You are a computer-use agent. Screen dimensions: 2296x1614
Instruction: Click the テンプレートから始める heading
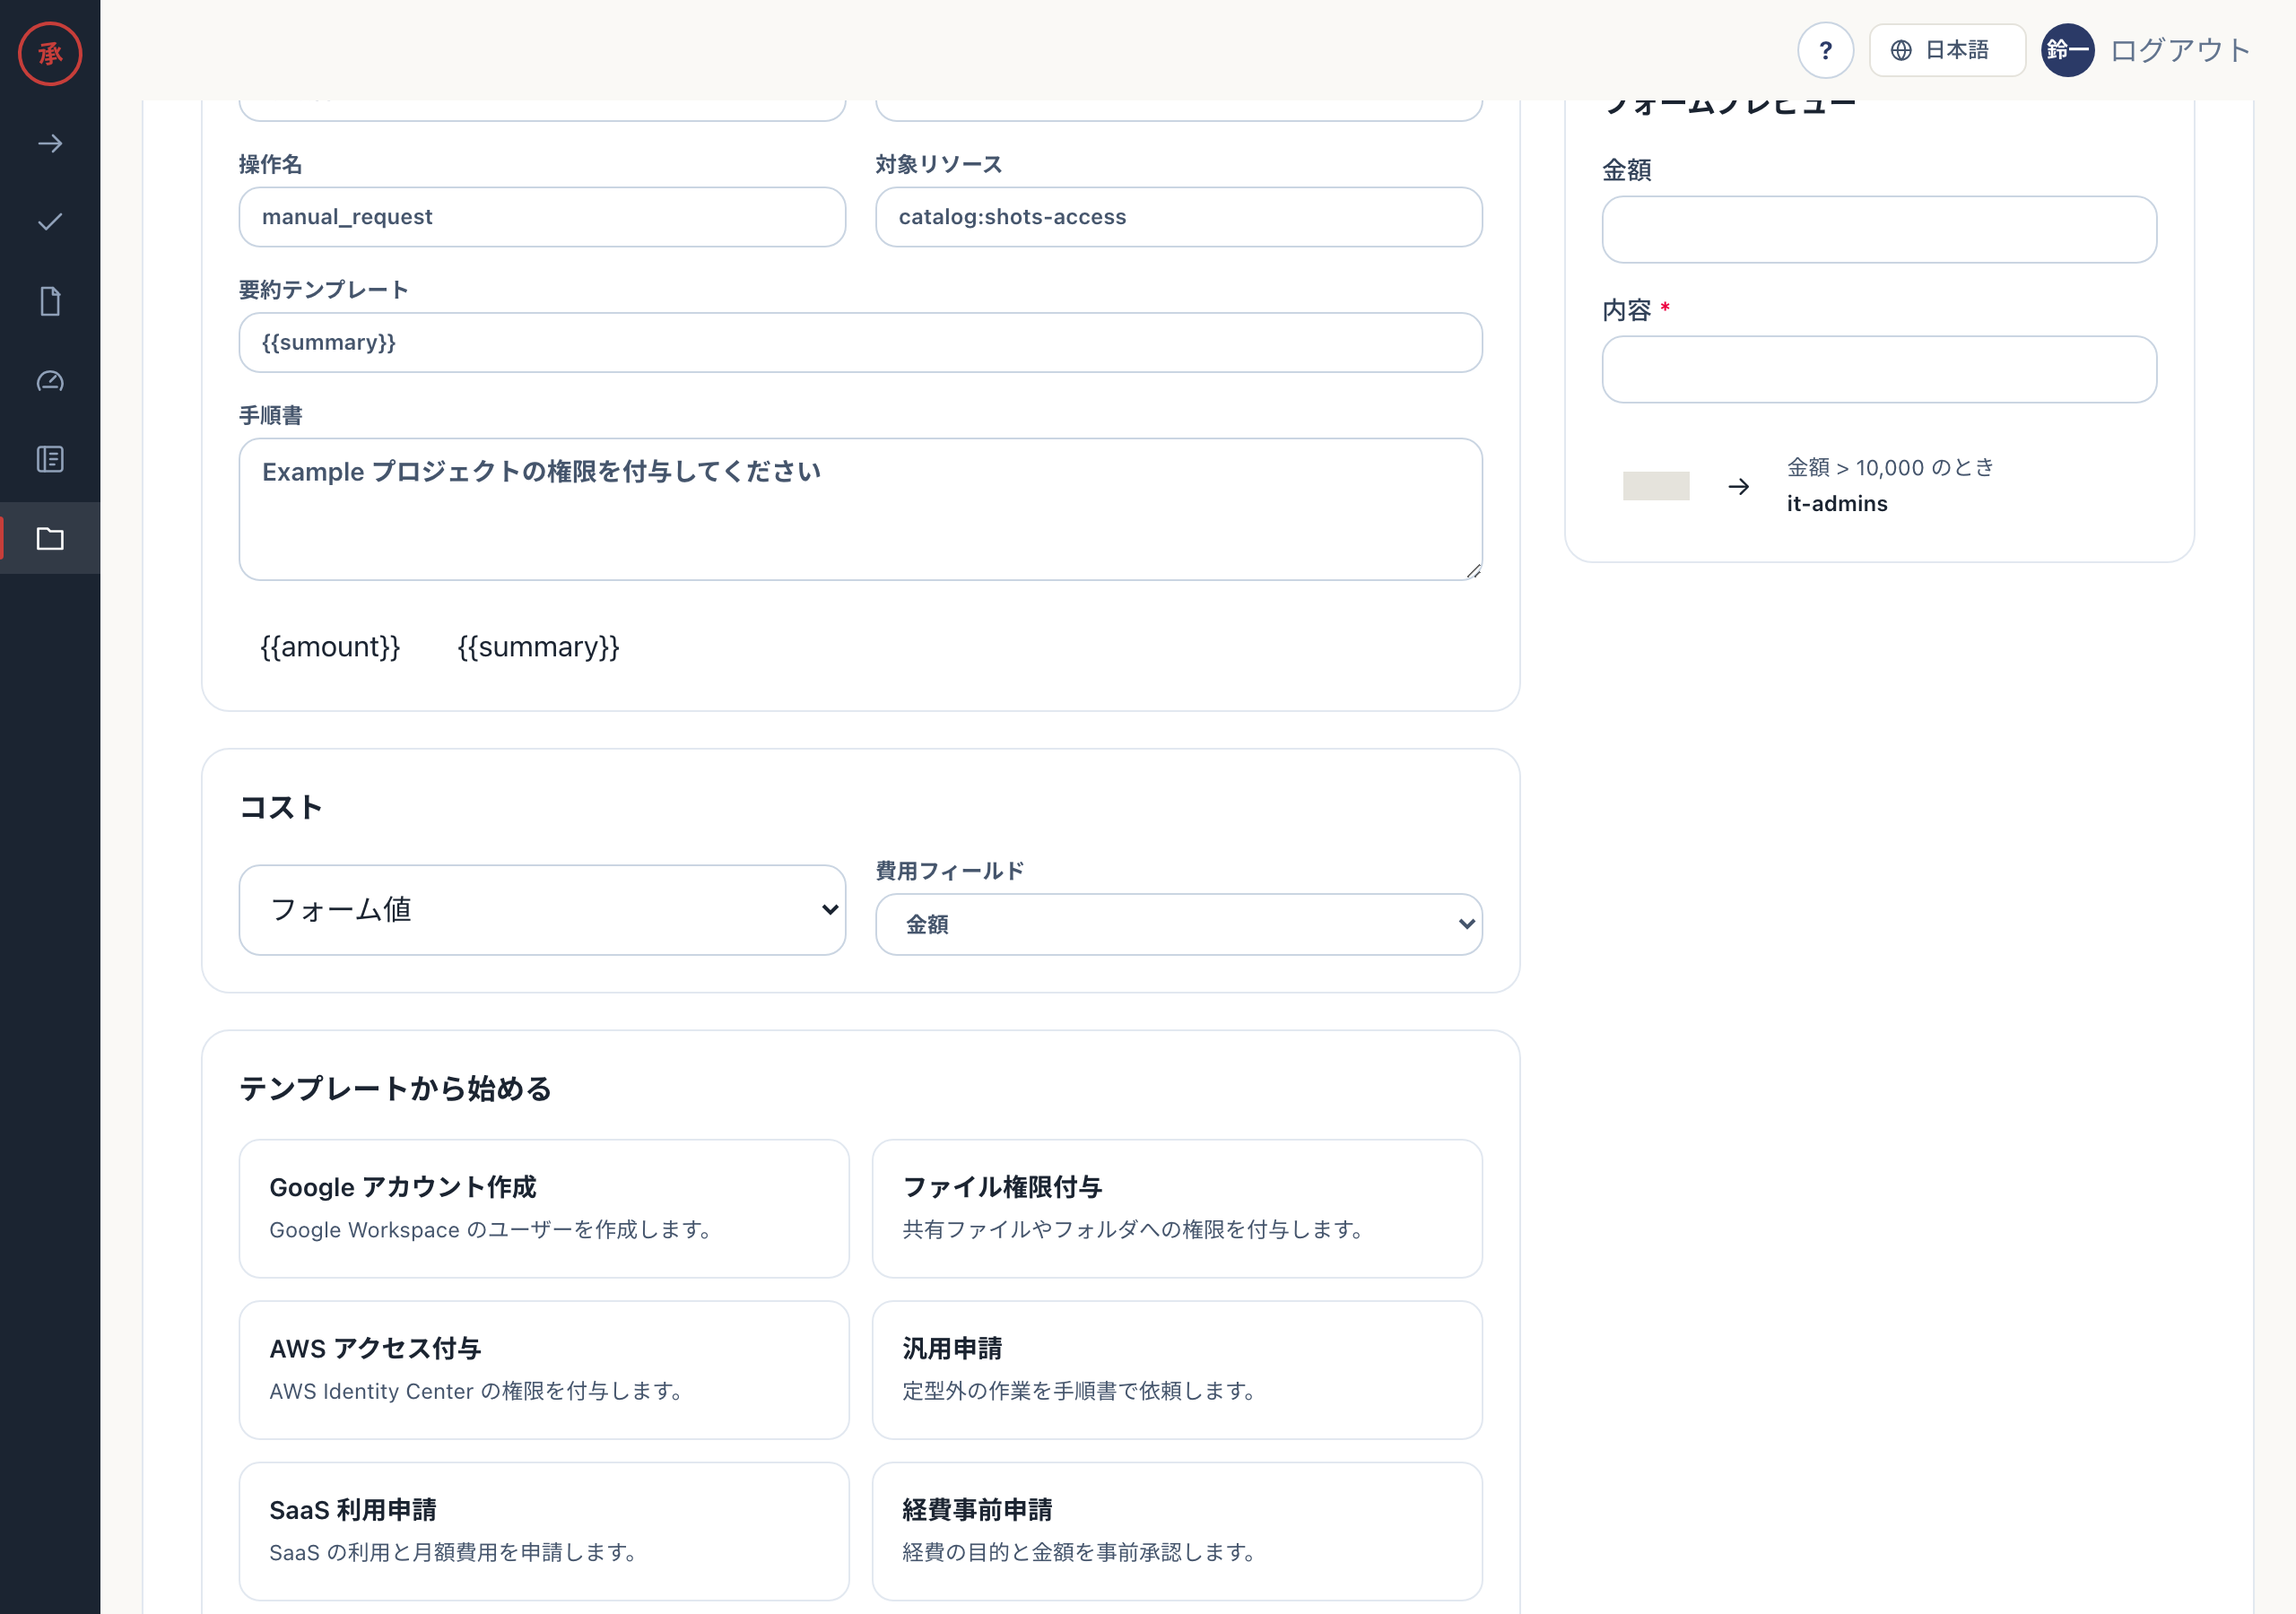[395, 1088]
